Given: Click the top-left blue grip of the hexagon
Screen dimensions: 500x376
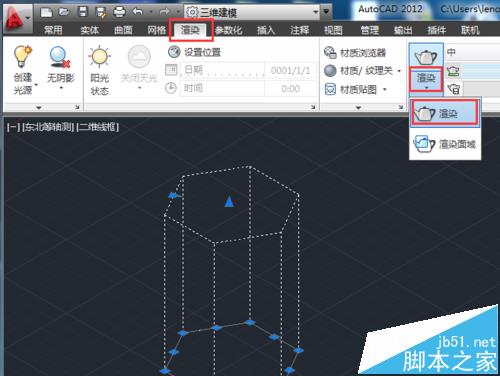Looking at the screenshot, I should 173,195.
